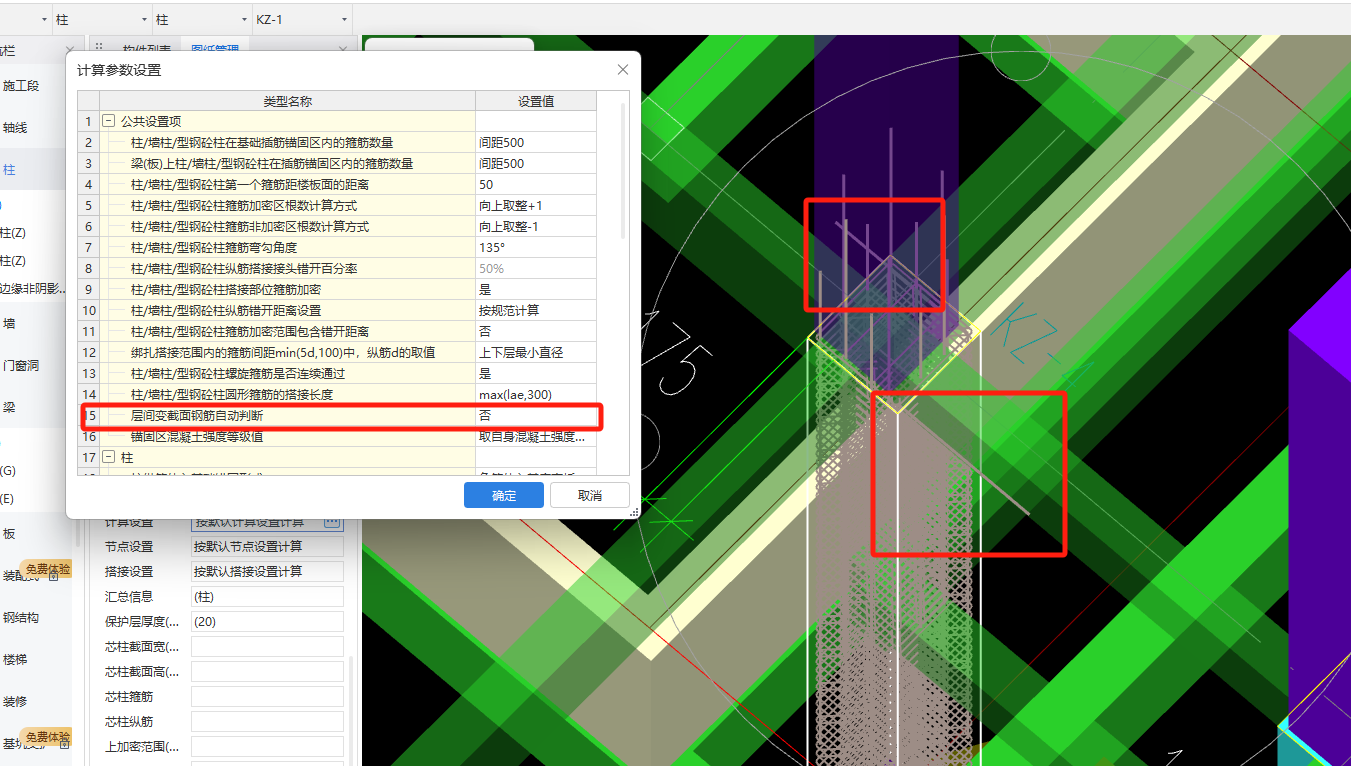Close the left navigation bar panel
Viewport: 1351px width, 766px height.
tap(69, 49)
